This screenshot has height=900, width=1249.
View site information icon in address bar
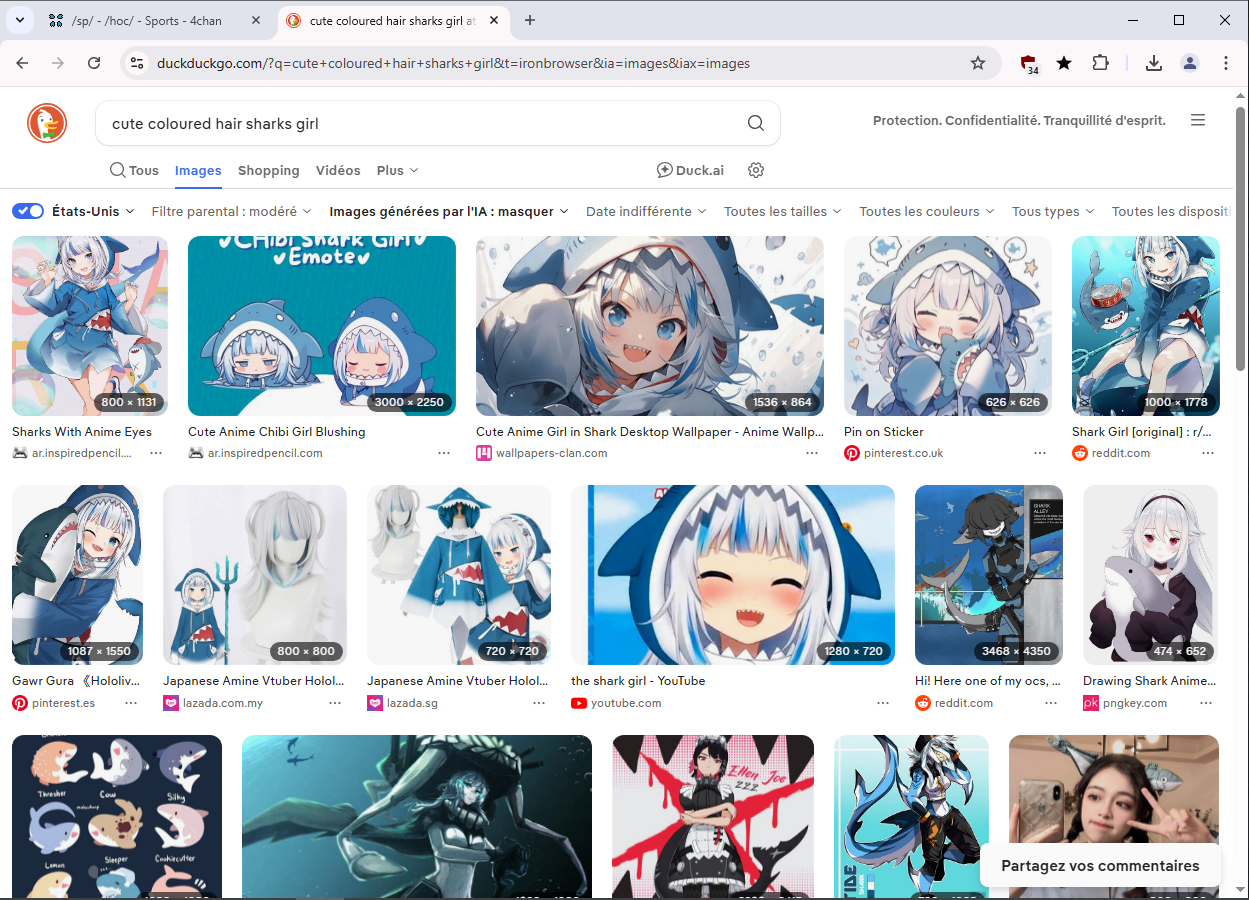pos(138,63)
